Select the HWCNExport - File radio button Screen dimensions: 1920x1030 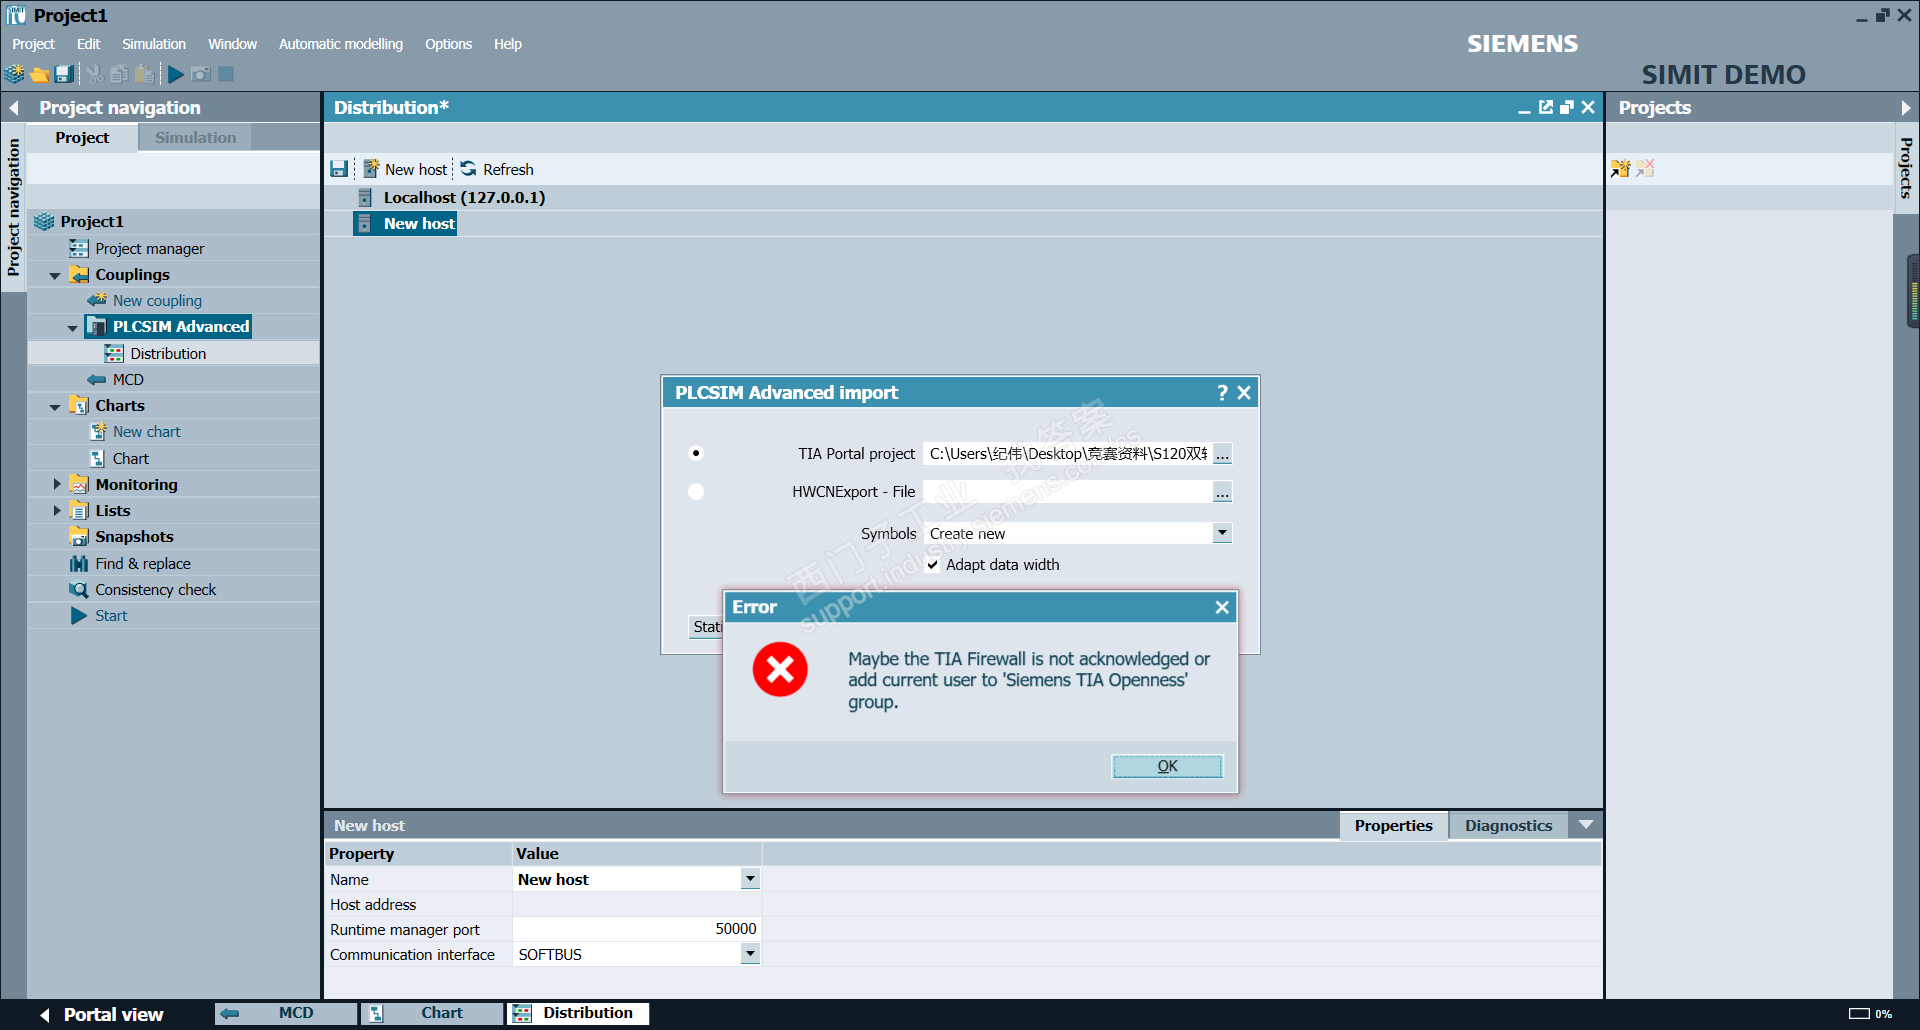(696, 491)
